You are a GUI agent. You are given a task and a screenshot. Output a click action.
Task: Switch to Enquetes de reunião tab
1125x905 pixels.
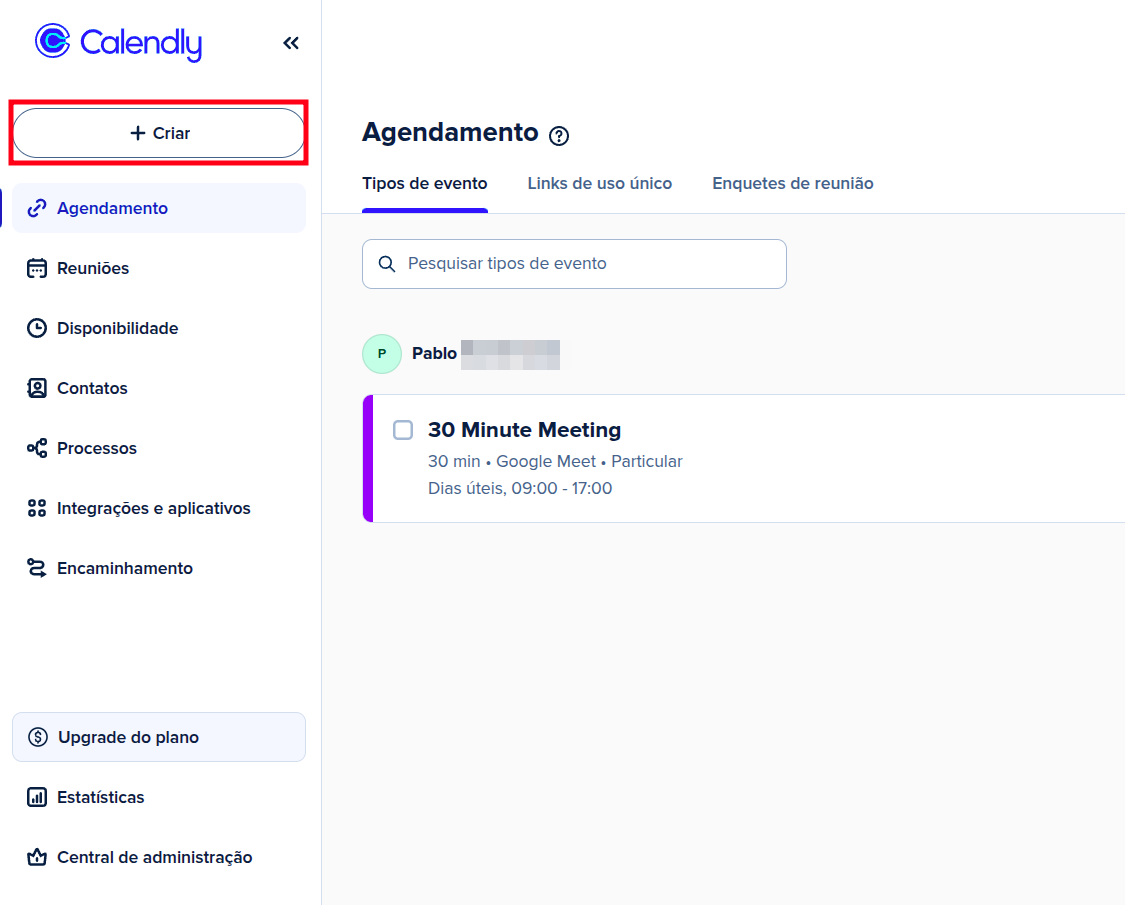pos(793,184)
